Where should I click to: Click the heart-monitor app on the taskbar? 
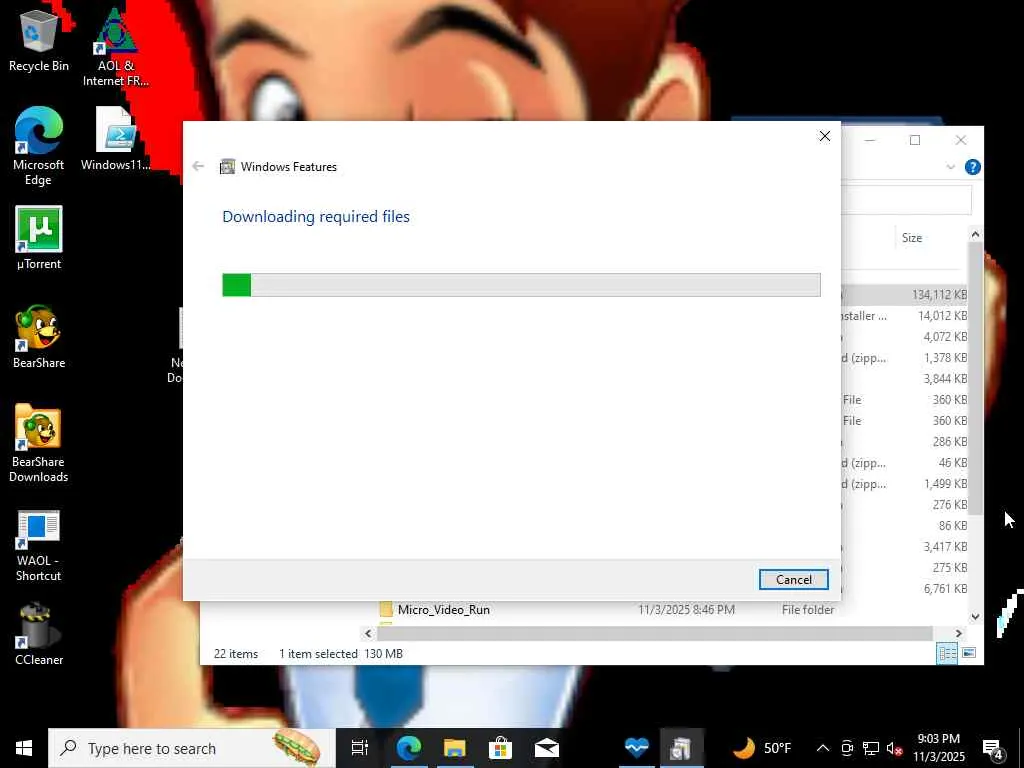[x=636, y=748]
